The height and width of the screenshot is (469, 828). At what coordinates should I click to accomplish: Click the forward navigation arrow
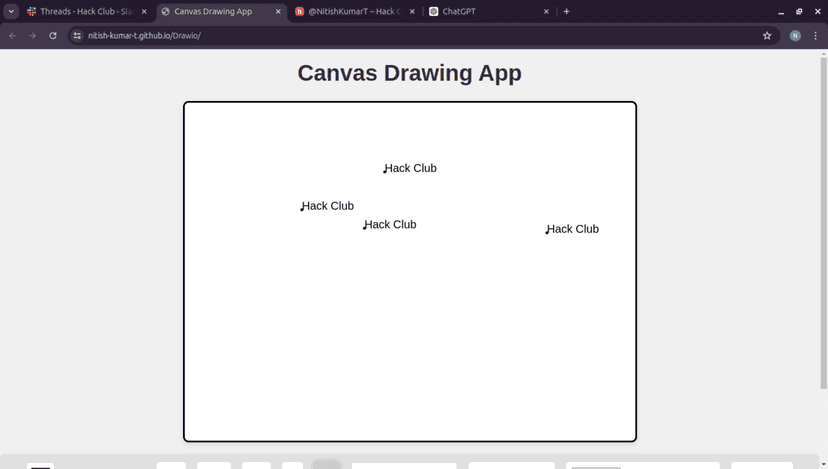[x=33, y=35]
